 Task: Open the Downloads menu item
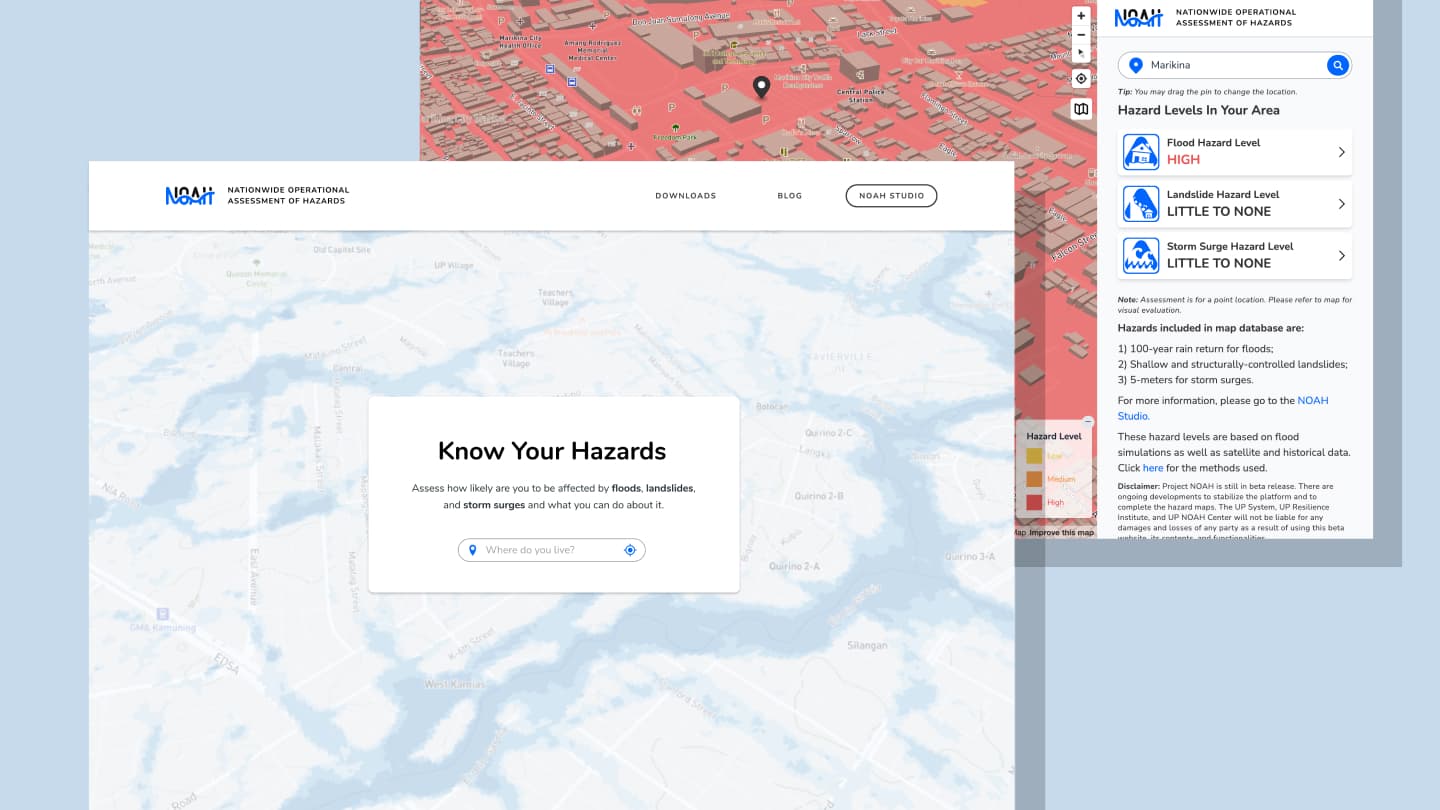click(x=686, y=196)
